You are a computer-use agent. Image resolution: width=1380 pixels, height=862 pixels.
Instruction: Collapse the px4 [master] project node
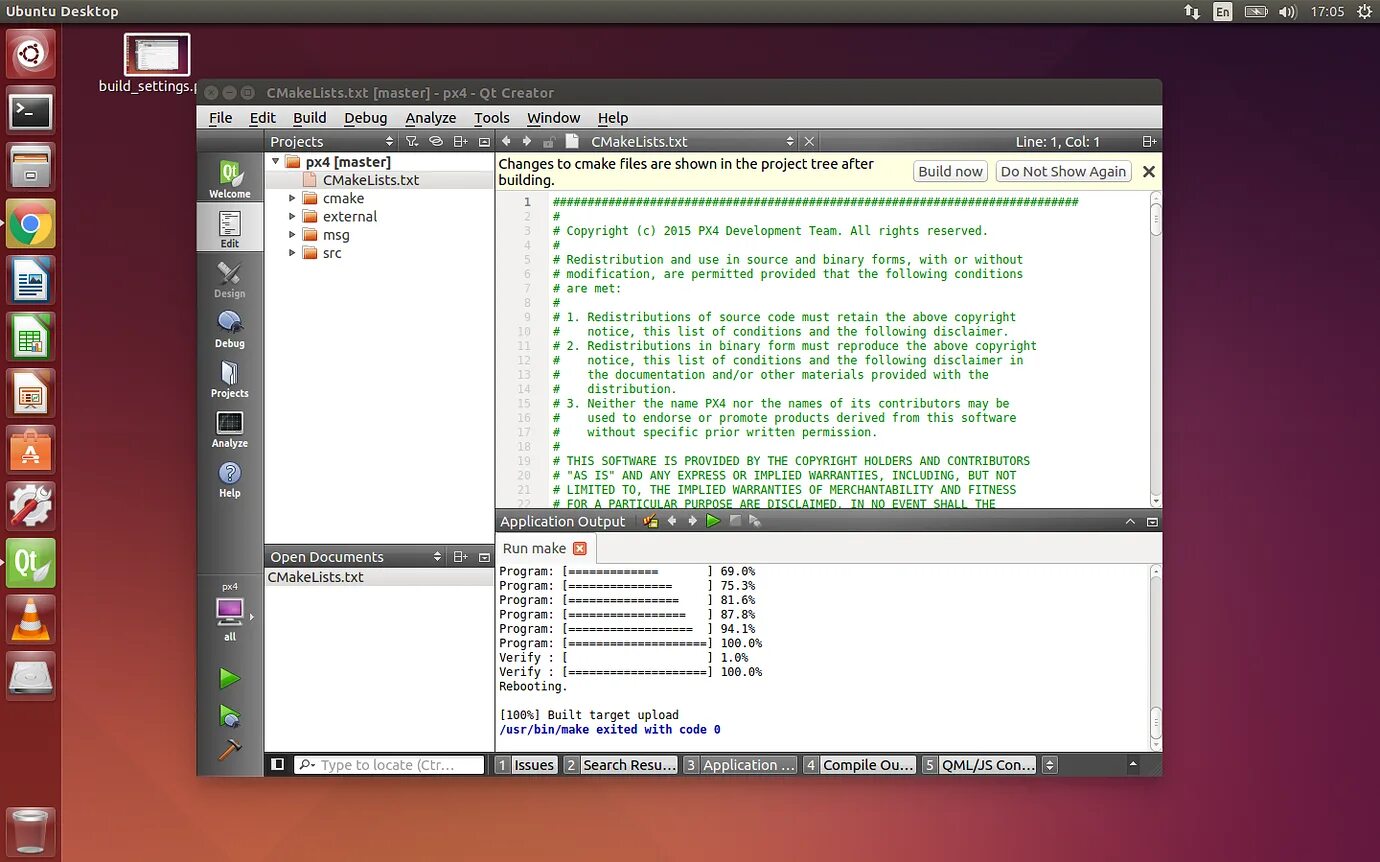[275, 162]
